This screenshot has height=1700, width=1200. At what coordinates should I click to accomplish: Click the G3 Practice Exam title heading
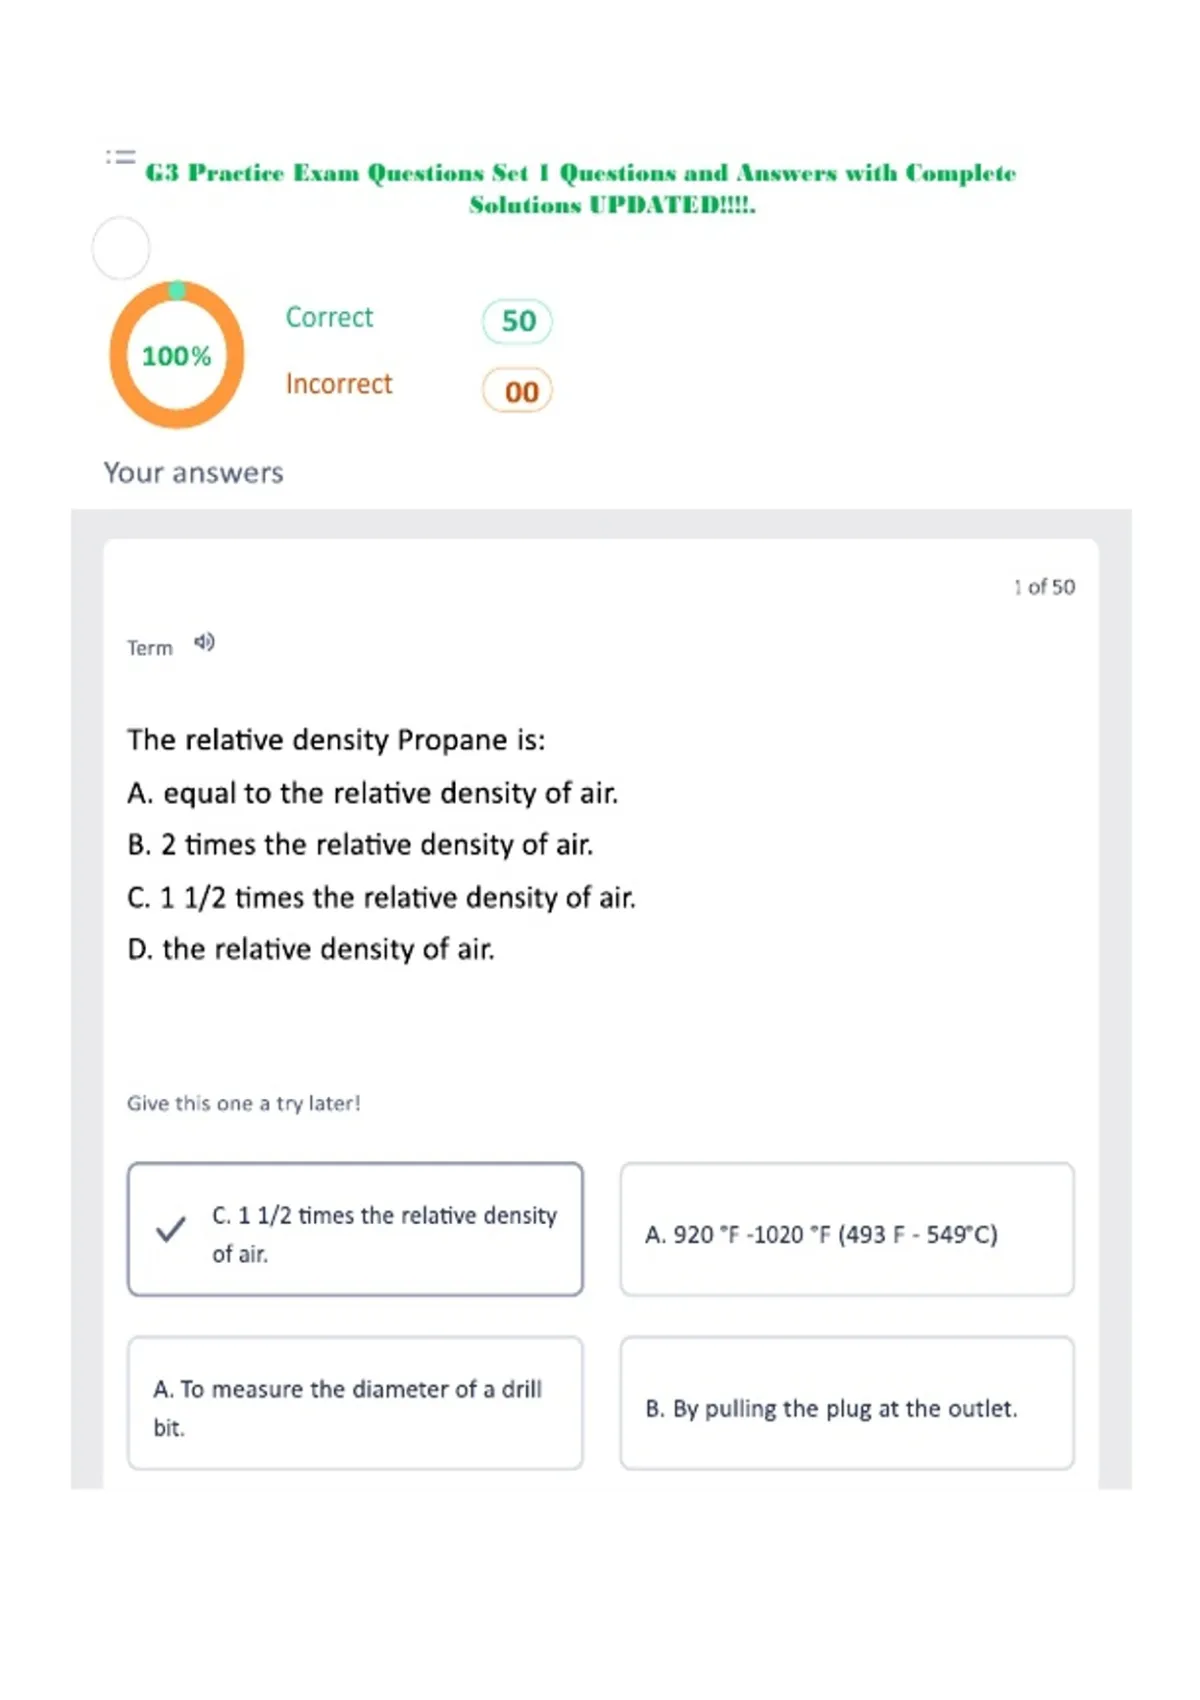tap(581, 188)
